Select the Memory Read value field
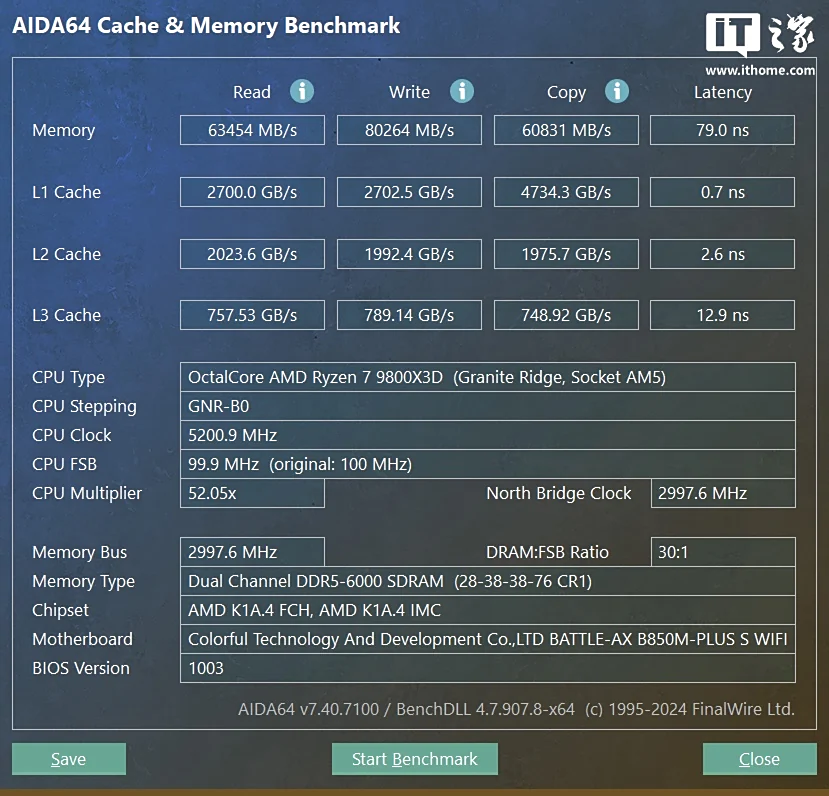The image size is (829, 796). point(252,130)
